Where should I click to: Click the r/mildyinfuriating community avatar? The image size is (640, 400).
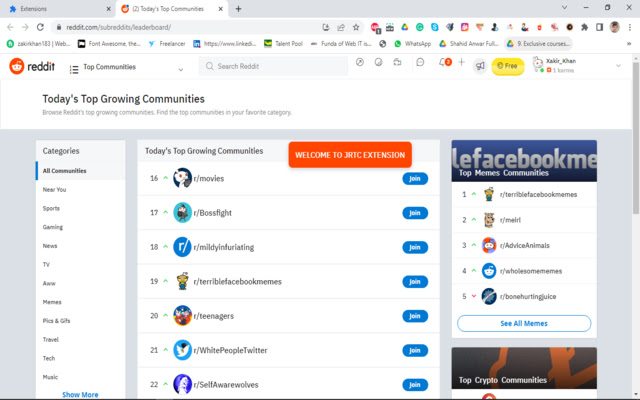182,247
